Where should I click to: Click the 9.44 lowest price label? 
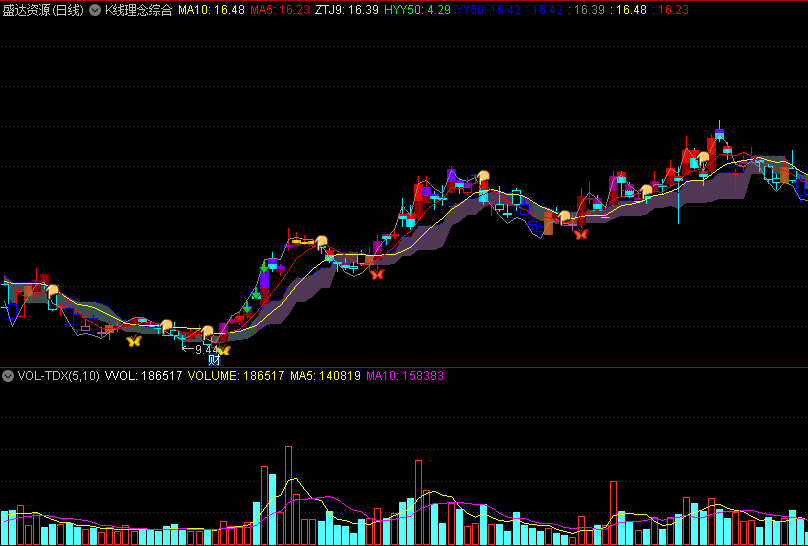[207, 349]
